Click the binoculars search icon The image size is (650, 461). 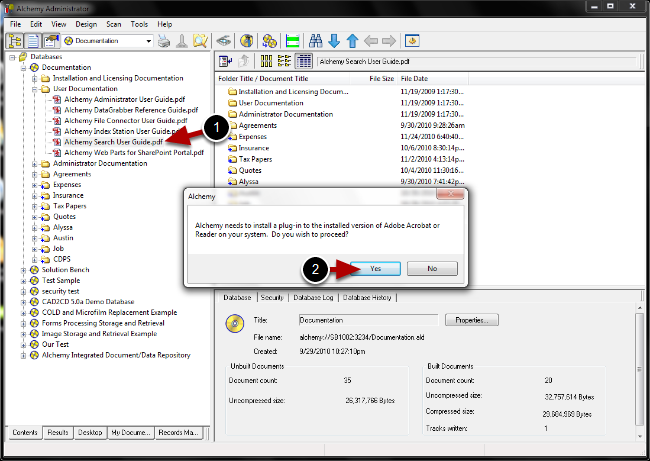(315, 41)
